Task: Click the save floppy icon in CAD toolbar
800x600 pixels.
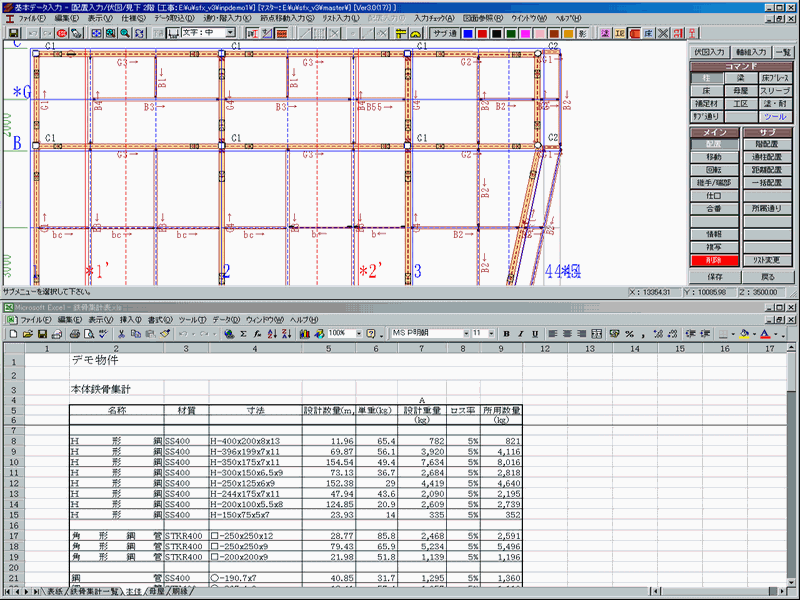Action: click(14, 33)
